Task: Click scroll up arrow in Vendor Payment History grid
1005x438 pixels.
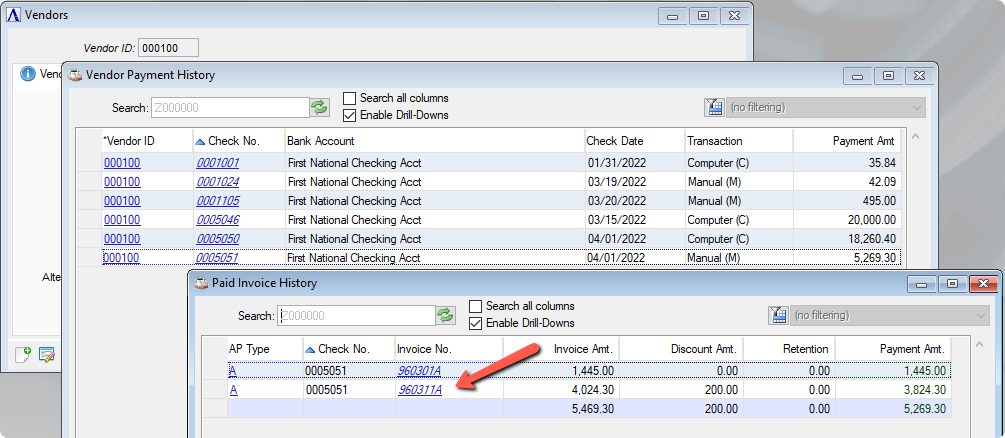Action: point(913,137)
